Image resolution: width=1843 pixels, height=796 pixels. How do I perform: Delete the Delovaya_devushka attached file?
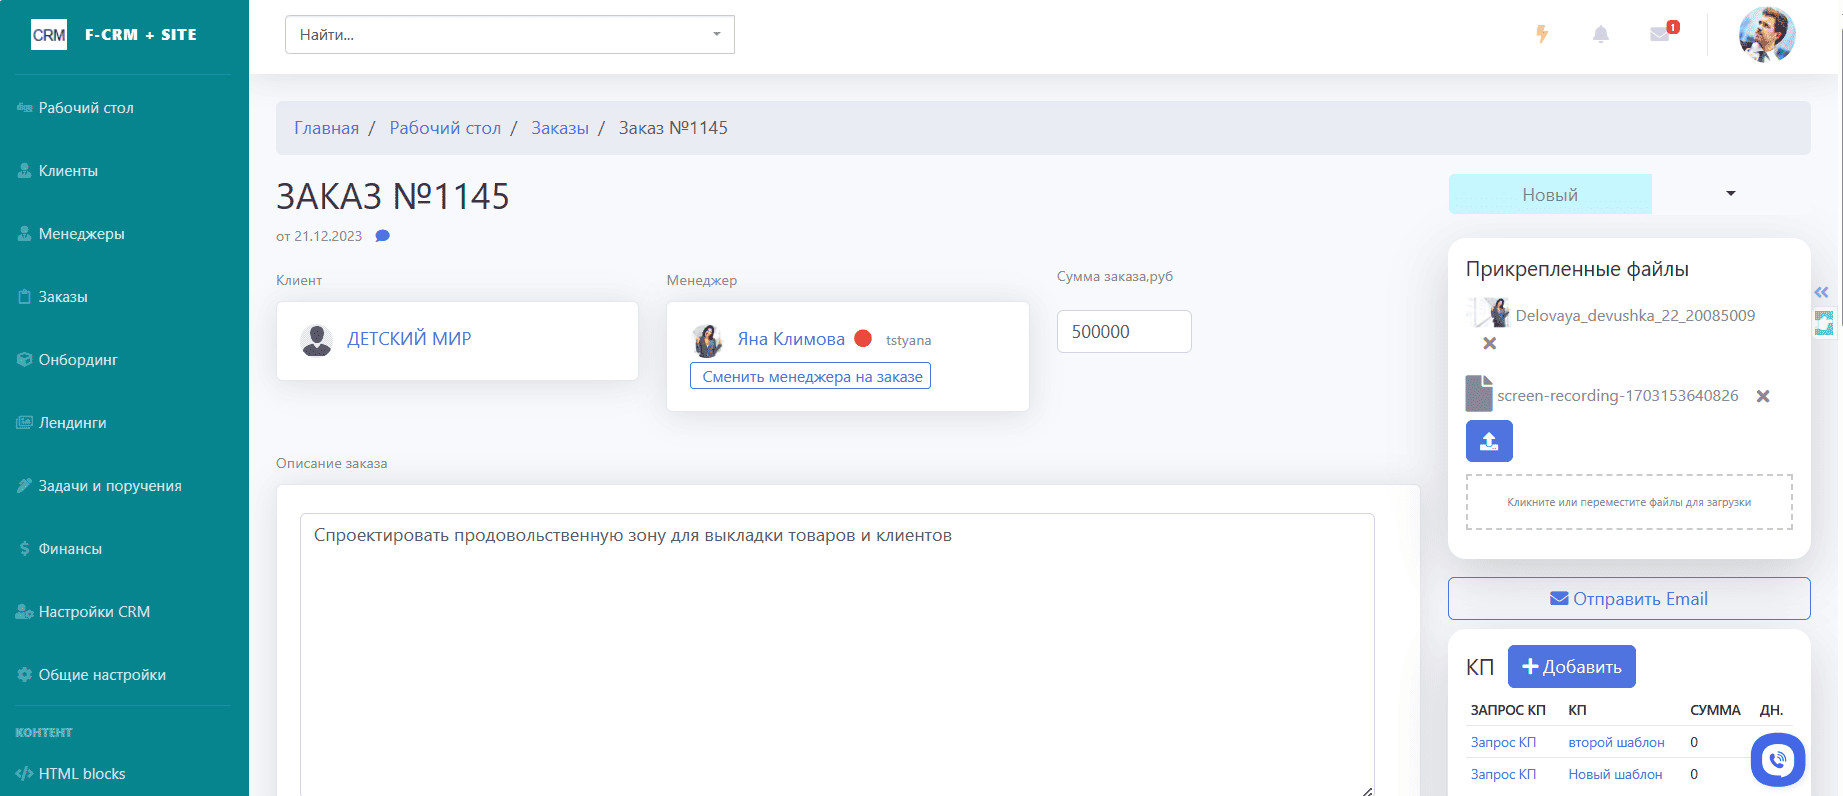(x=1489, y=343)
